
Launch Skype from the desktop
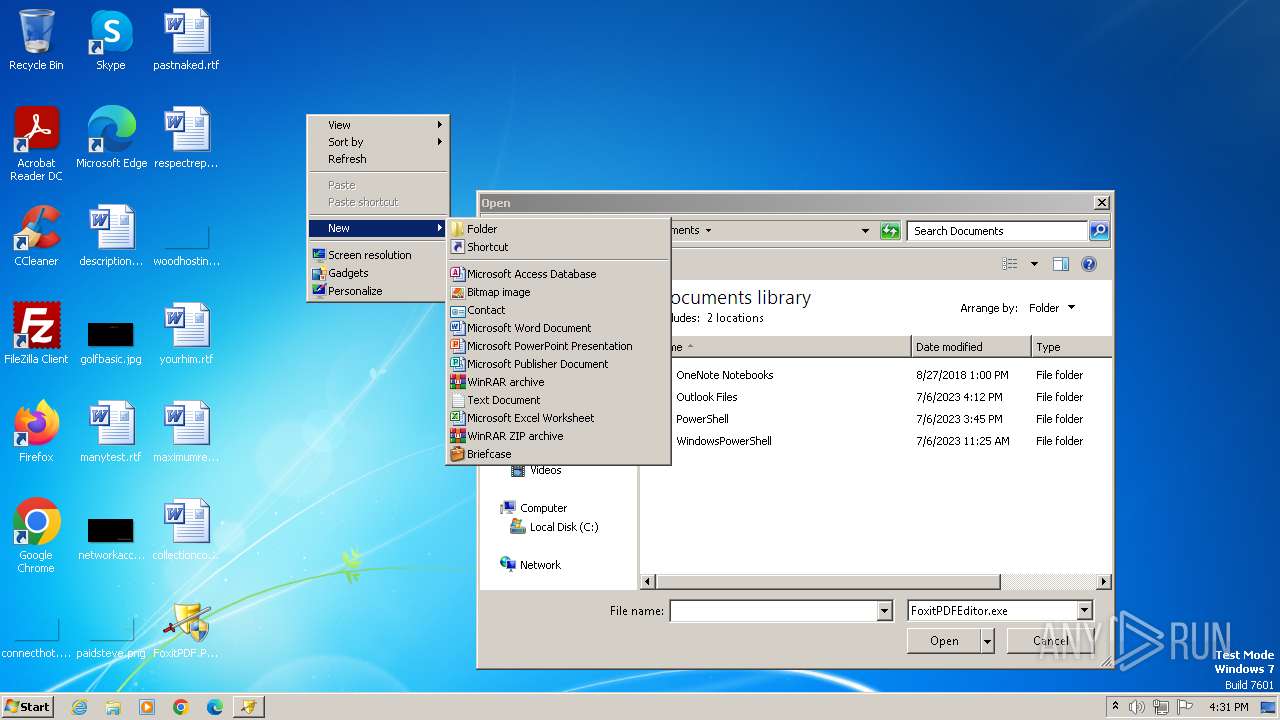(x=110, y=40)
